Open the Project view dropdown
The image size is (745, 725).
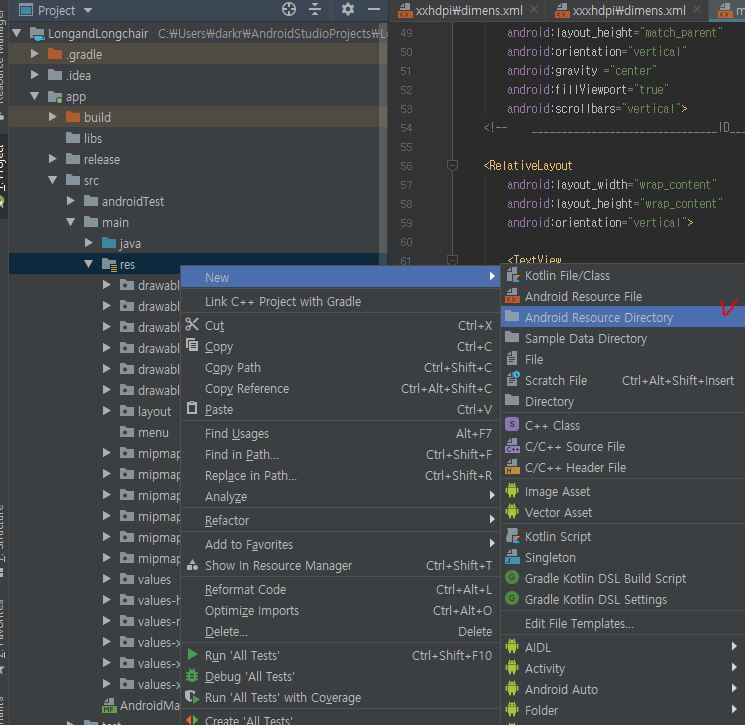[x=88, y=10]
